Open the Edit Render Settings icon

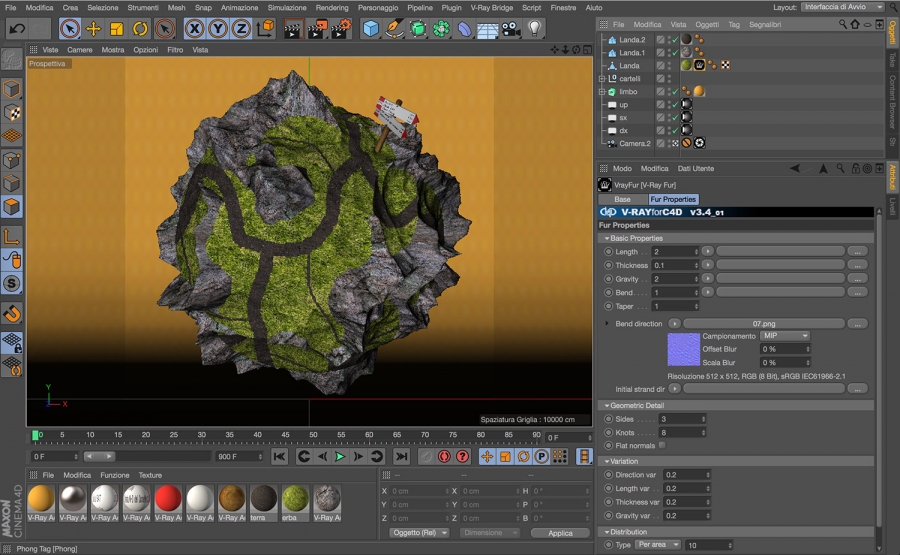pyautogui.click(x=342, y=29)
